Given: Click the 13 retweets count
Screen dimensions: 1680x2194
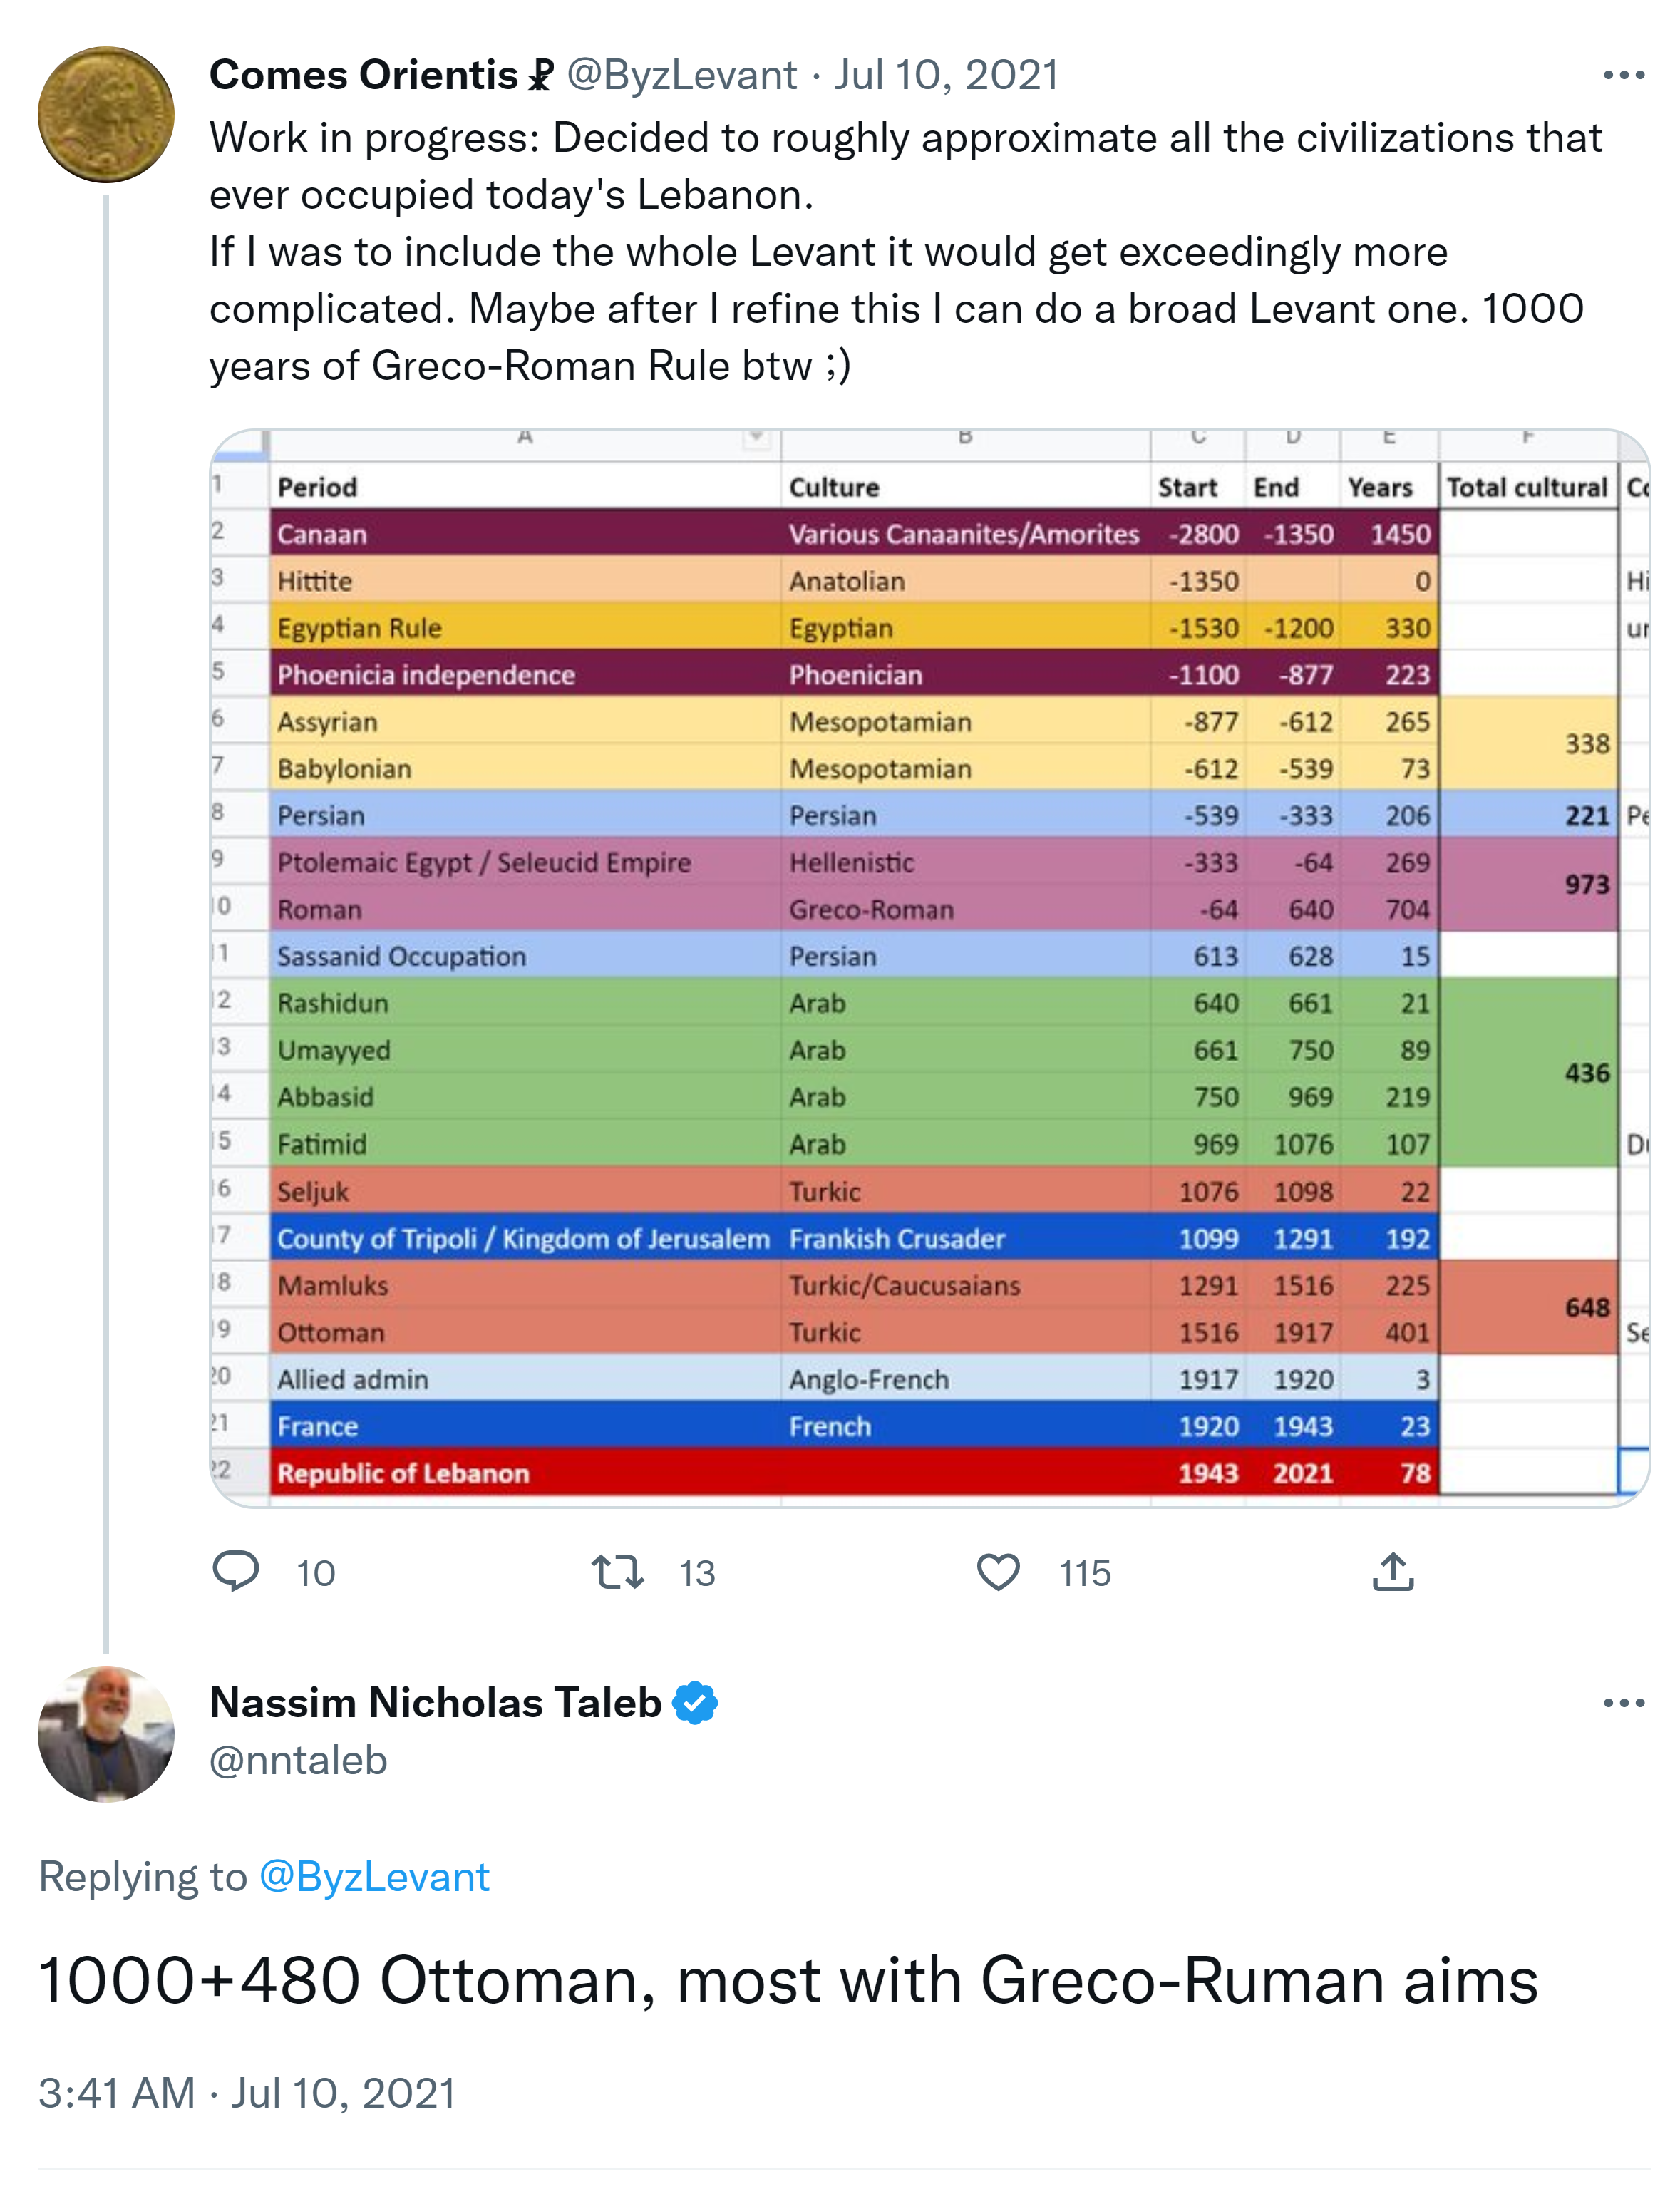Looking at the screenshot, I should [697, 1573].
